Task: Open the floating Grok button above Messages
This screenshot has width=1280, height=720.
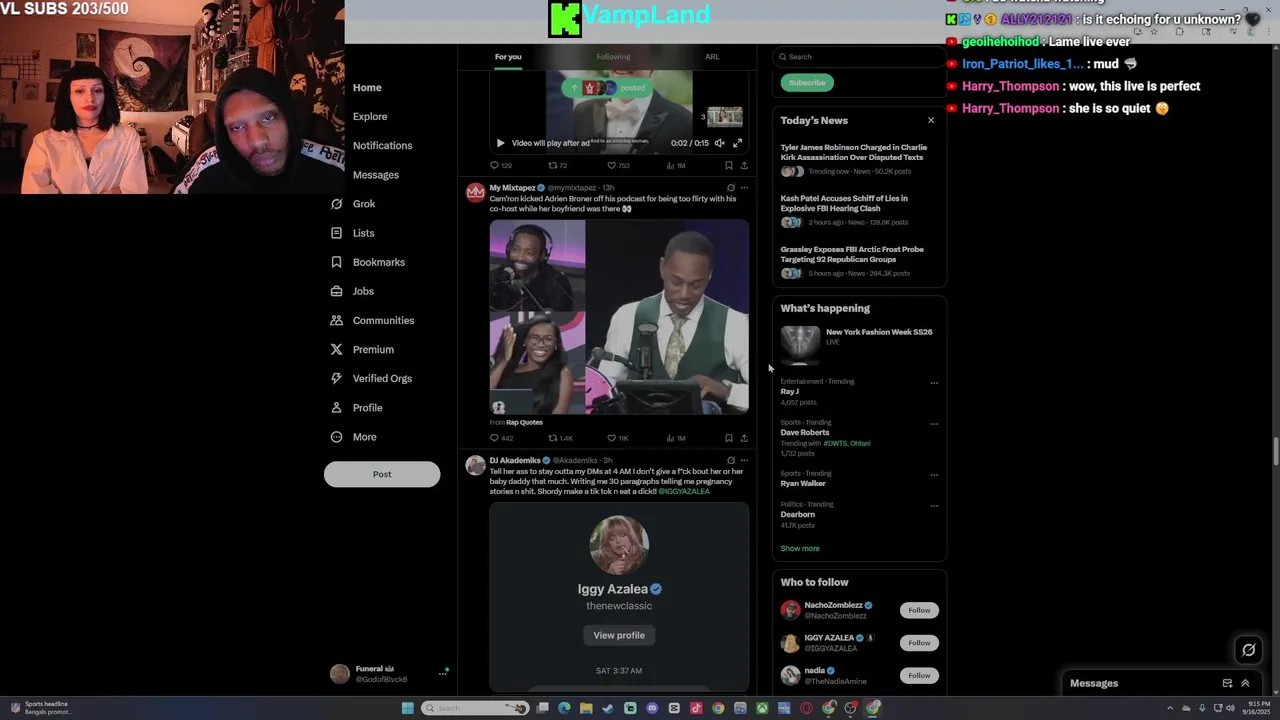Action: click(1248, 650)
